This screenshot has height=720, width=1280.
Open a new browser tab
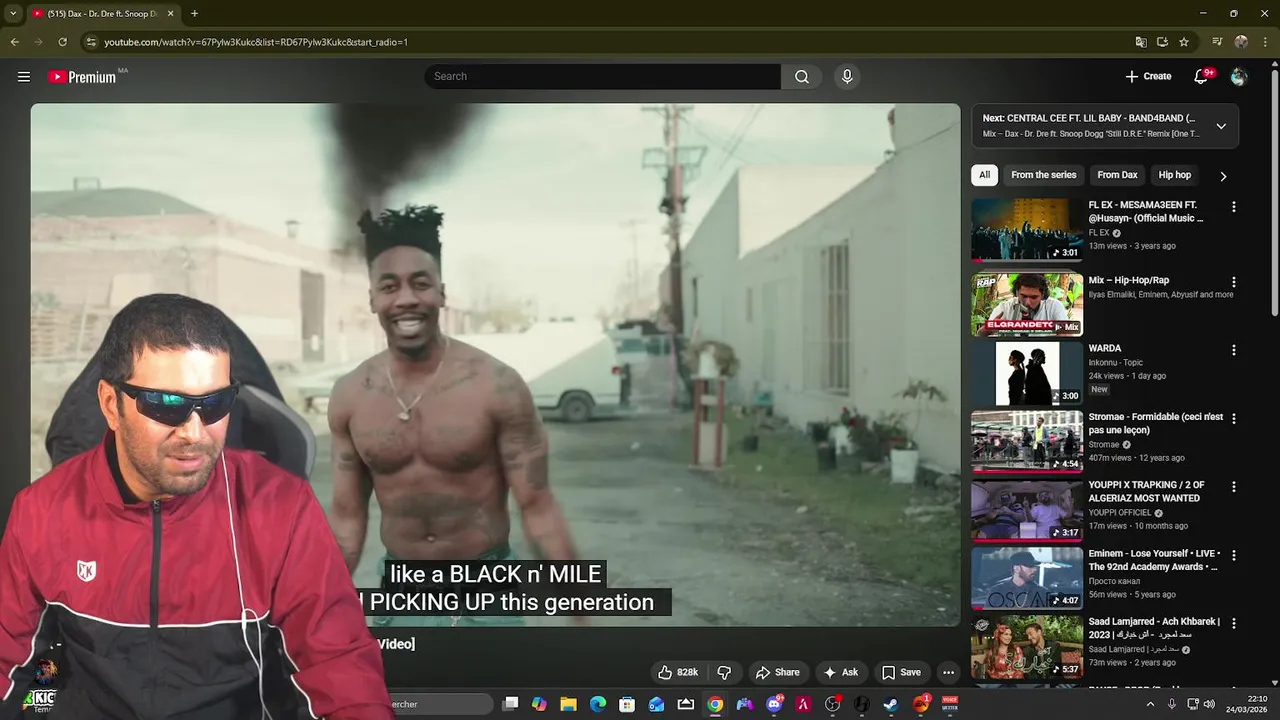[x=194, y=13]
